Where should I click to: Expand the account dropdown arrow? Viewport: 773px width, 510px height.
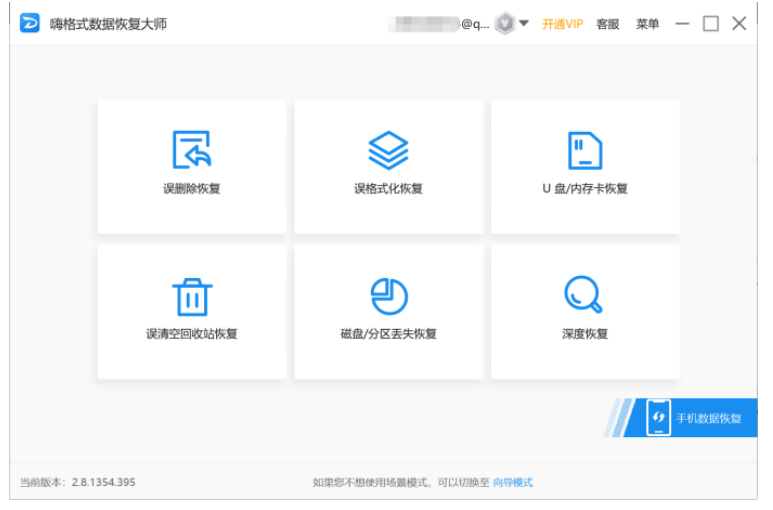pos(524,24)
